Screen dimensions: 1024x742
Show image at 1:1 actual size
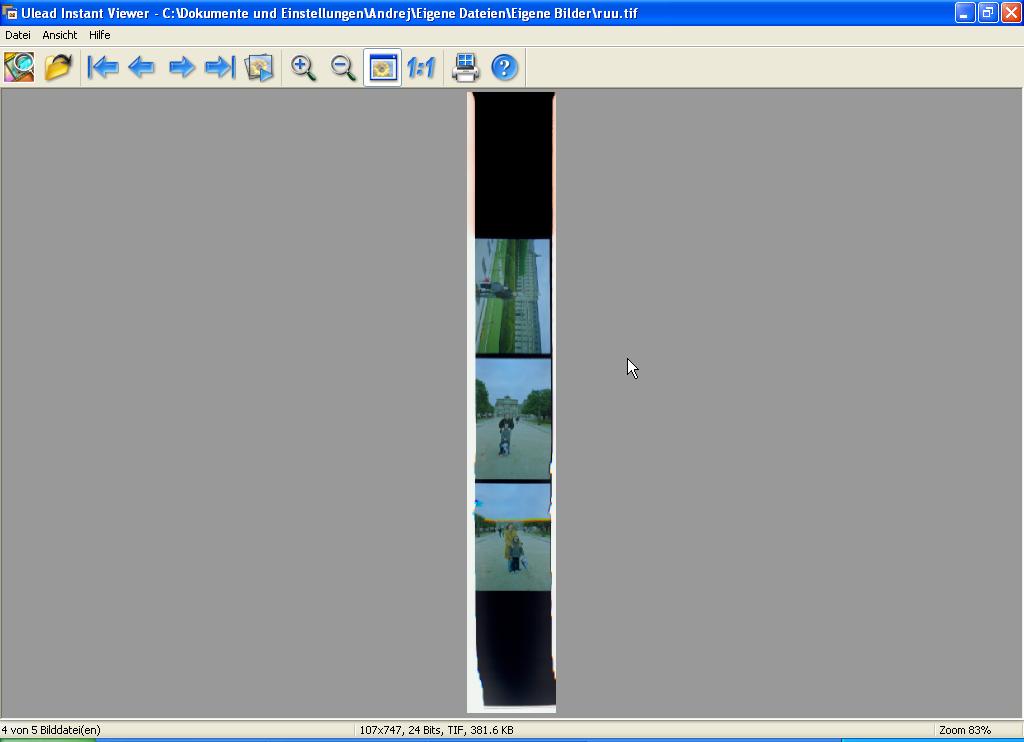tap(421, 67)
